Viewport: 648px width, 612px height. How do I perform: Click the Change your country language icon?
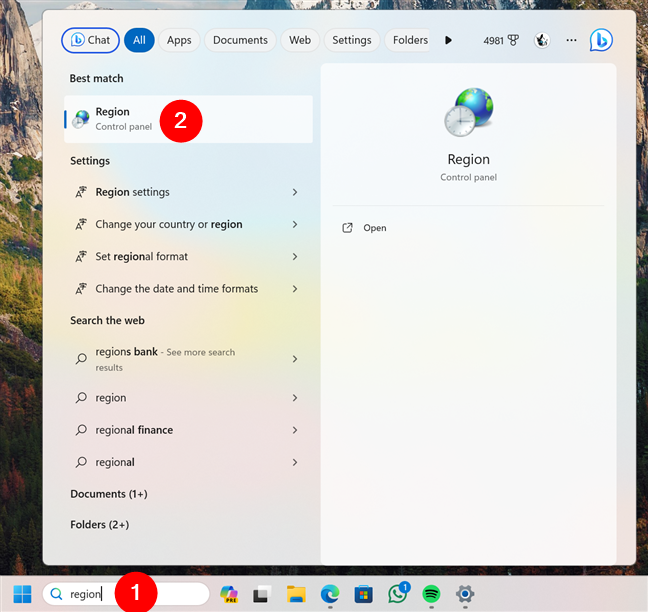pos(81,224)
